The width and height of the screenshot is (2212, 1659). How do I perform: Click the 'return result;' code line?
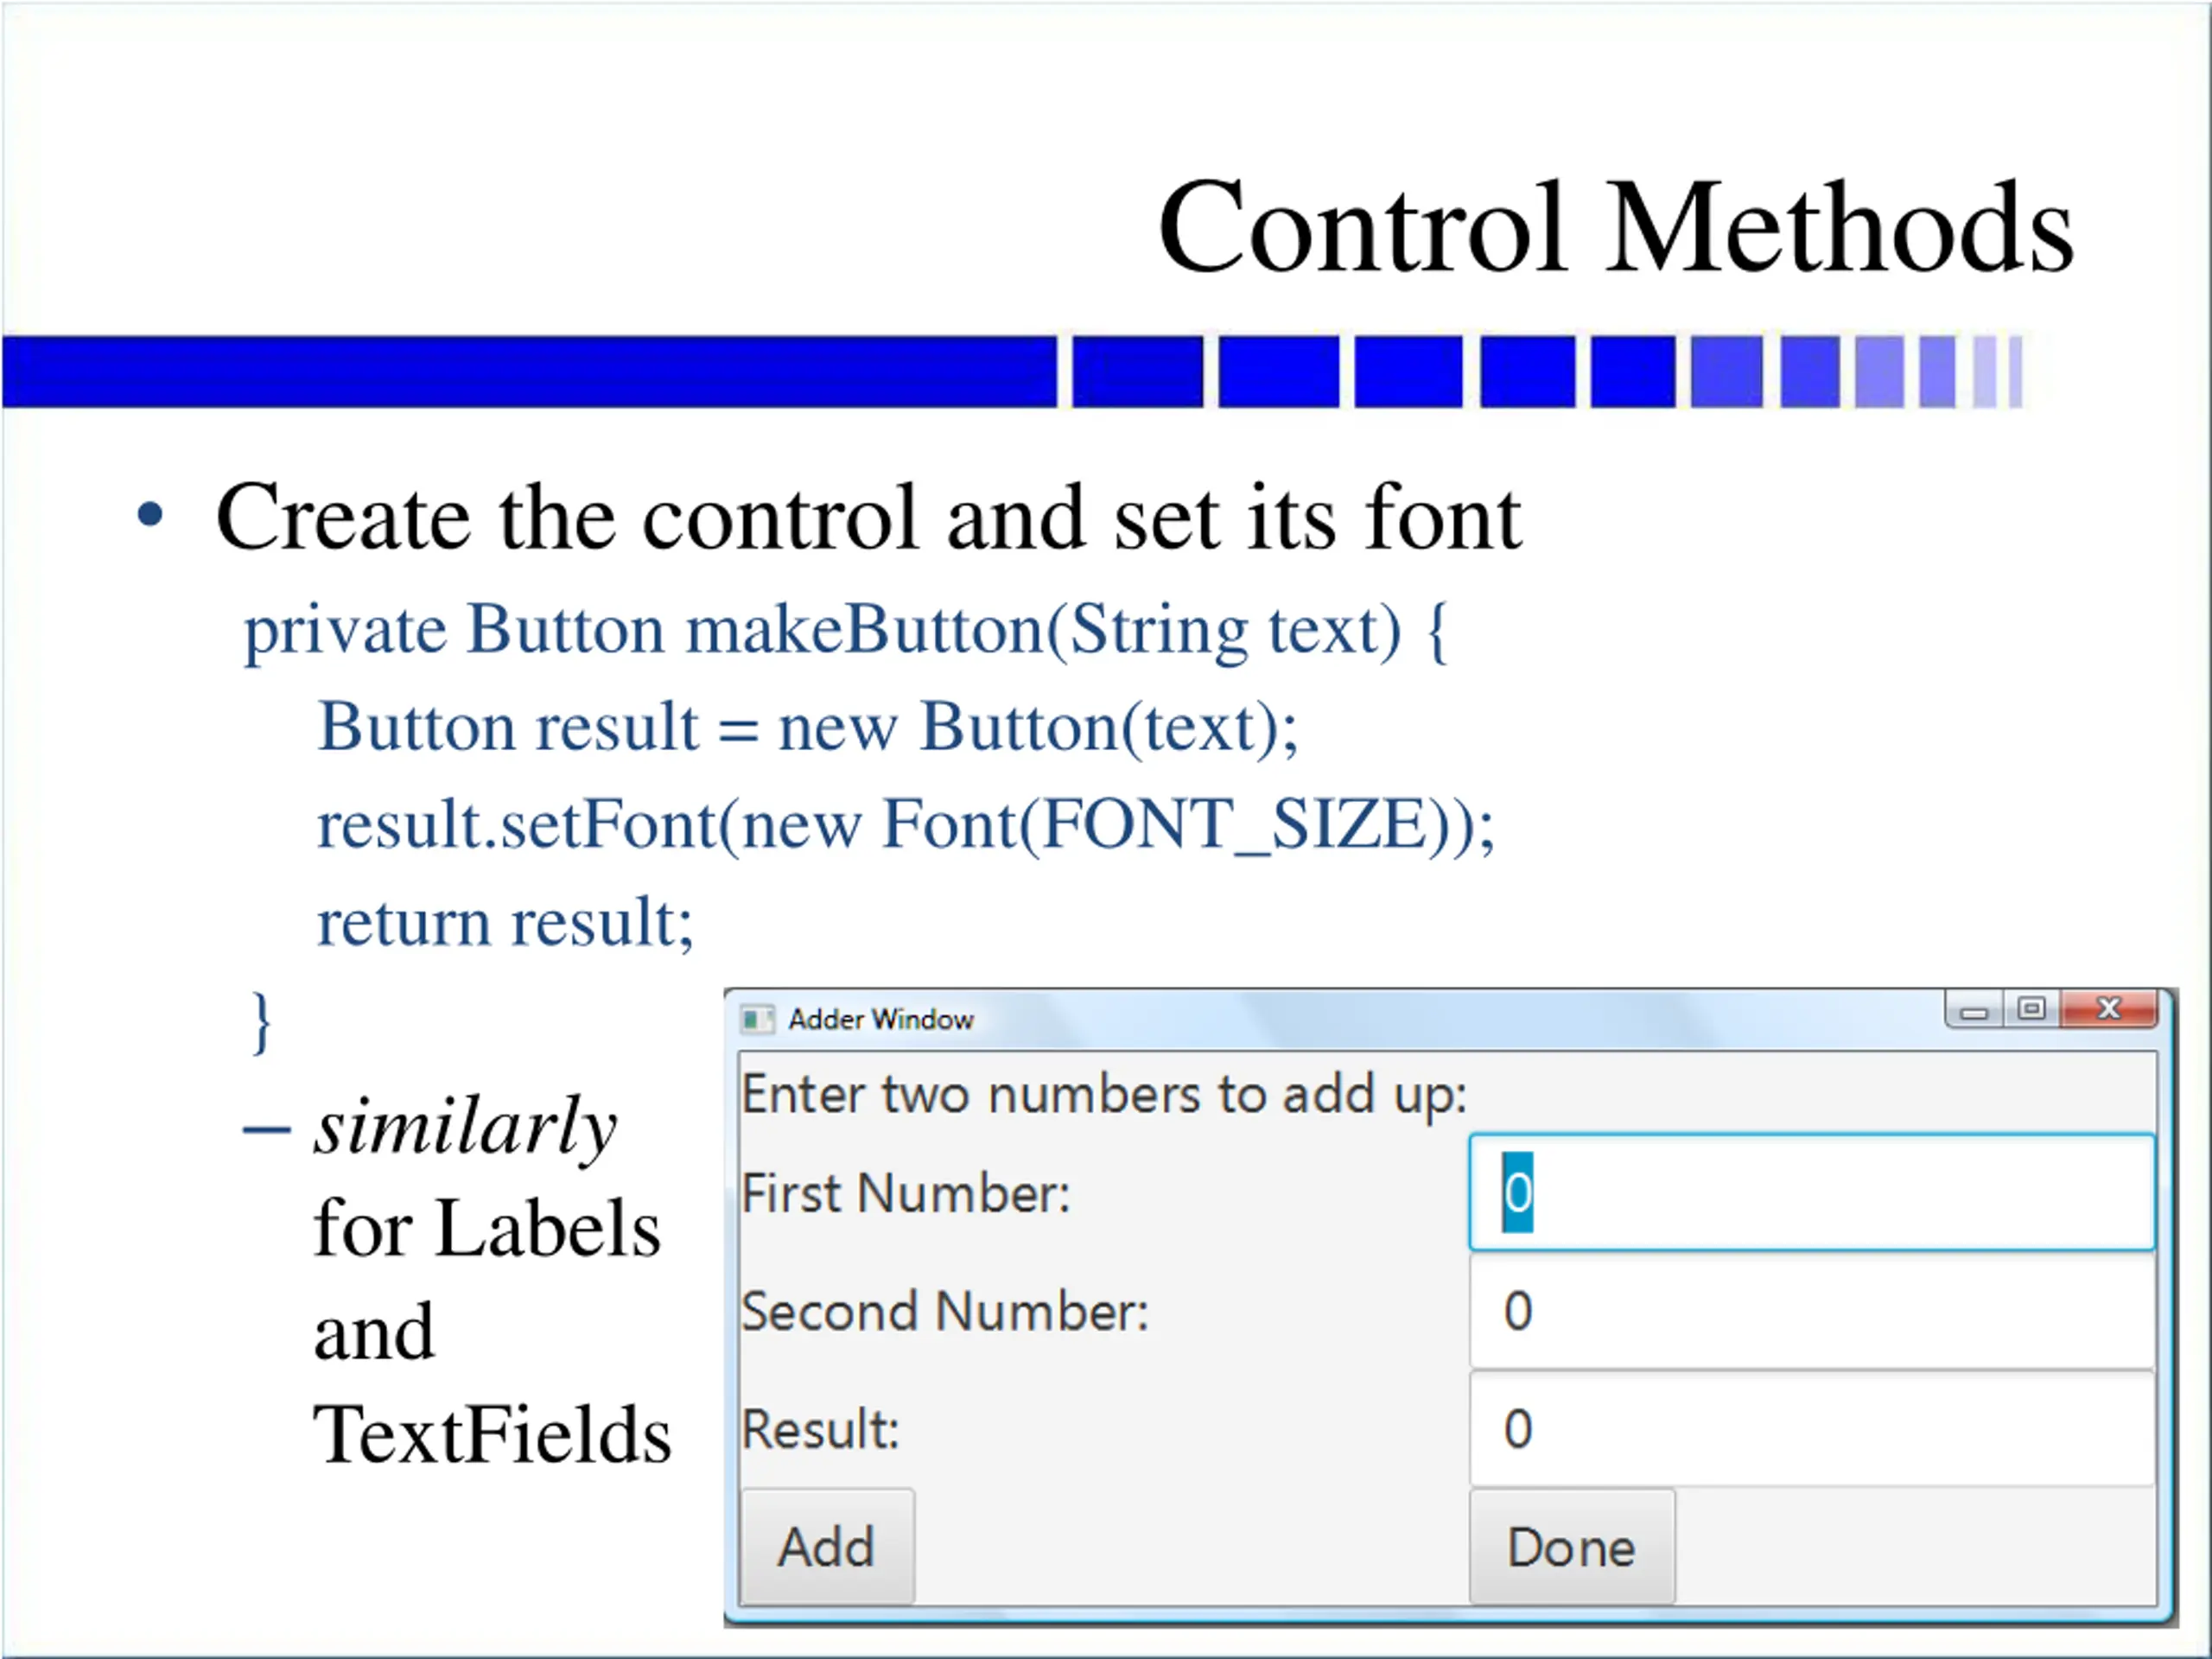pyautogui.click(x=505, y=922)
